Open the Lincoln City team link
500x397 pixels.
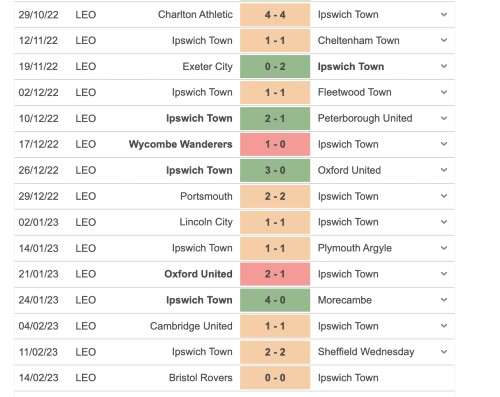click(x=206, y=222)
